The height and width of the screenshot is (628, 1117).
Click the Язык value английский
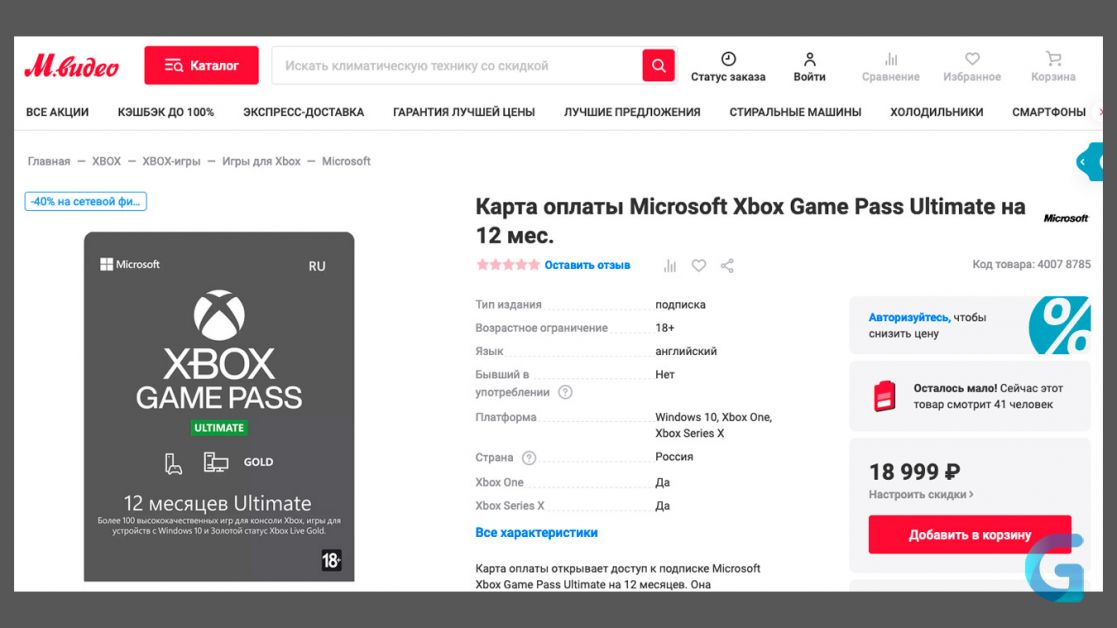[686, 351]
